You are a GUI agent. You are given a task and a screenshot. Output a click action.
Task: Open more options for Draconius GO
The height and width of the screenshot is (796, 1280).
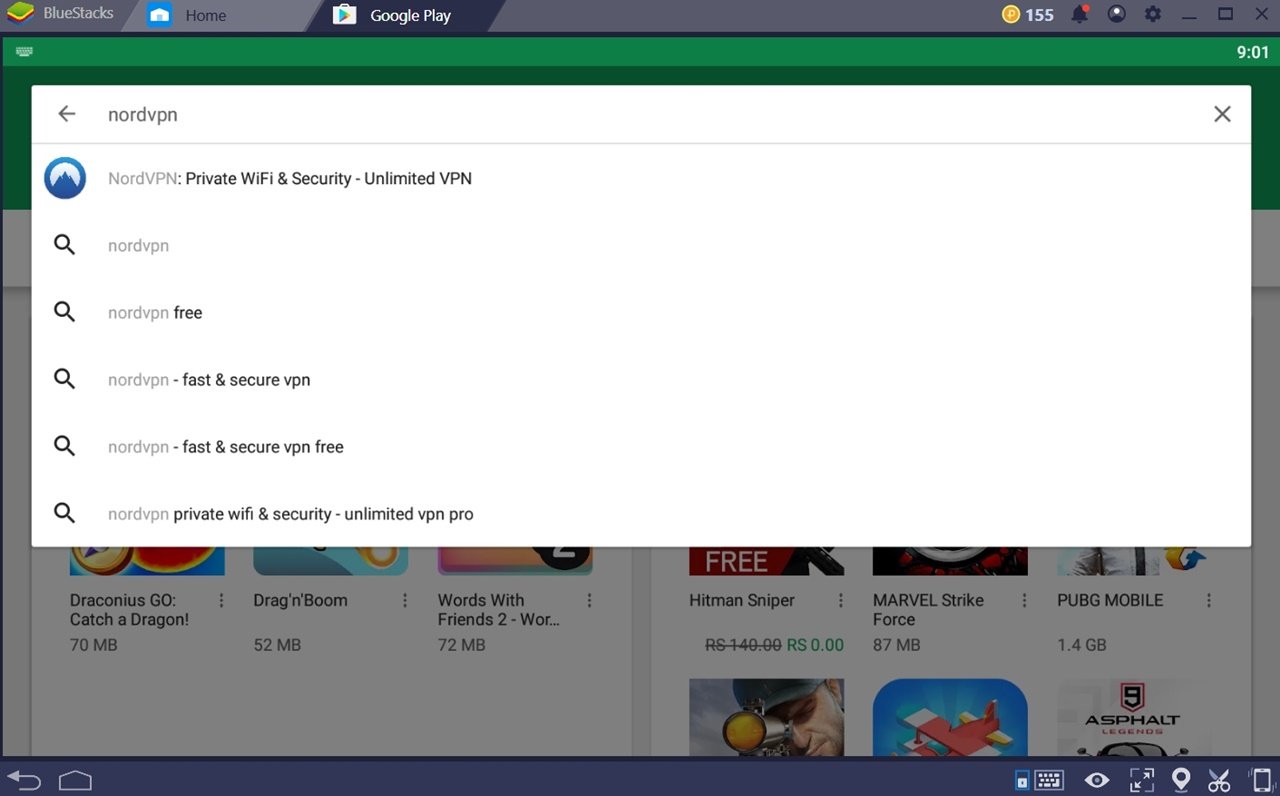pos(221,601)
